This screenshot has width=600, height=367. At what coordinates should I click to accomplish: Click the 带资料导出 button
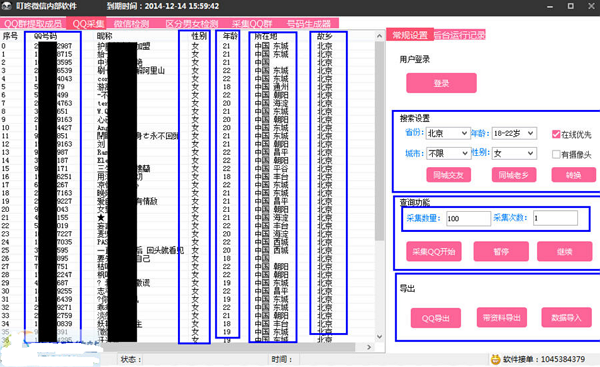(501, 317)
